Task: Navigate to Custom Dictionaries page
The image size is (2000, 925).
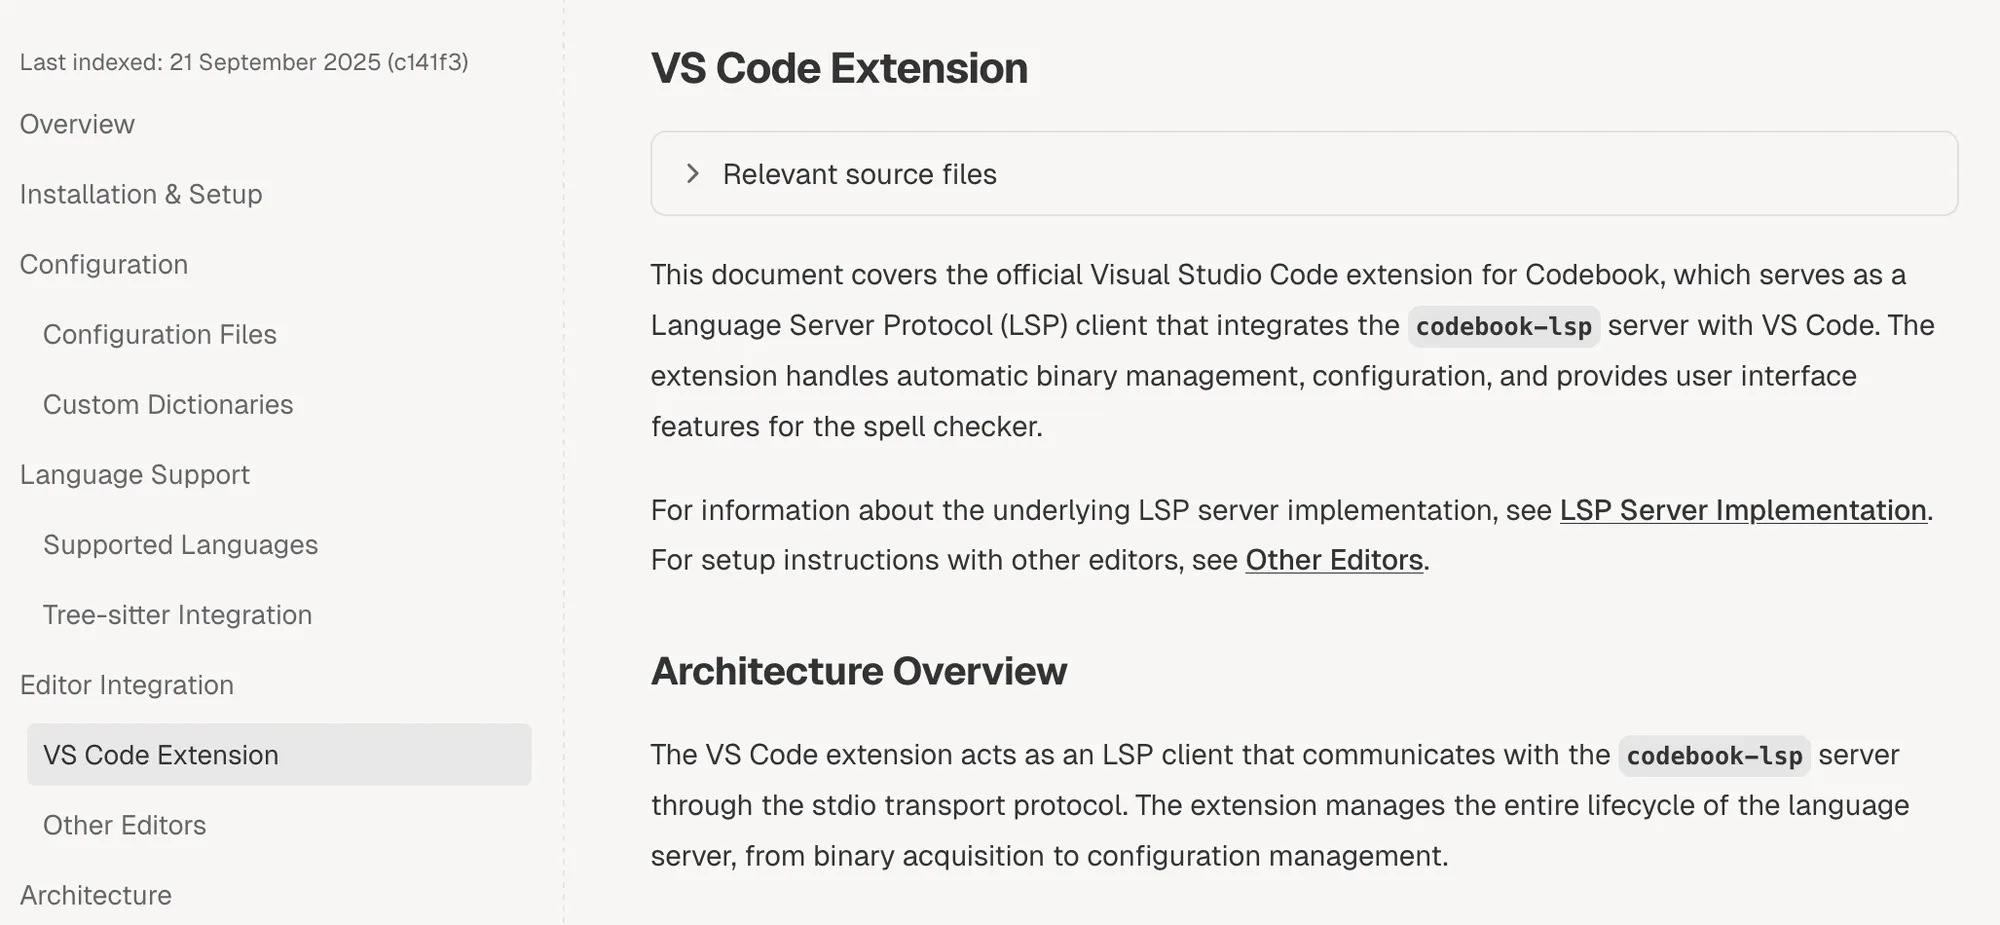Action: tap(168, 404)
